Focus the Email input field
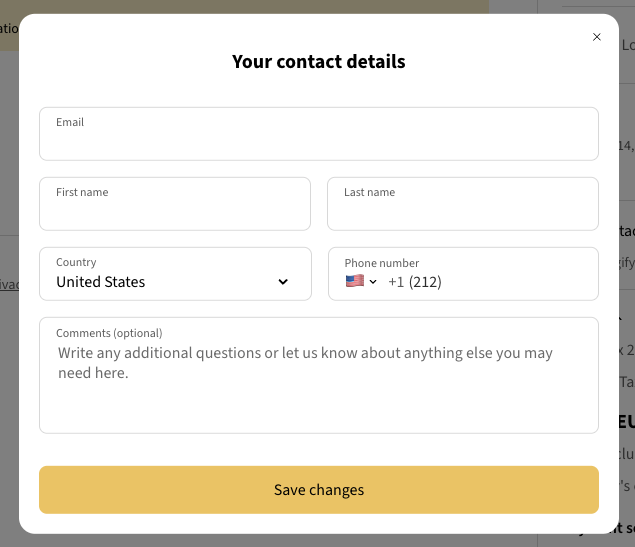 pyautogui.click(x=318, y=142)
